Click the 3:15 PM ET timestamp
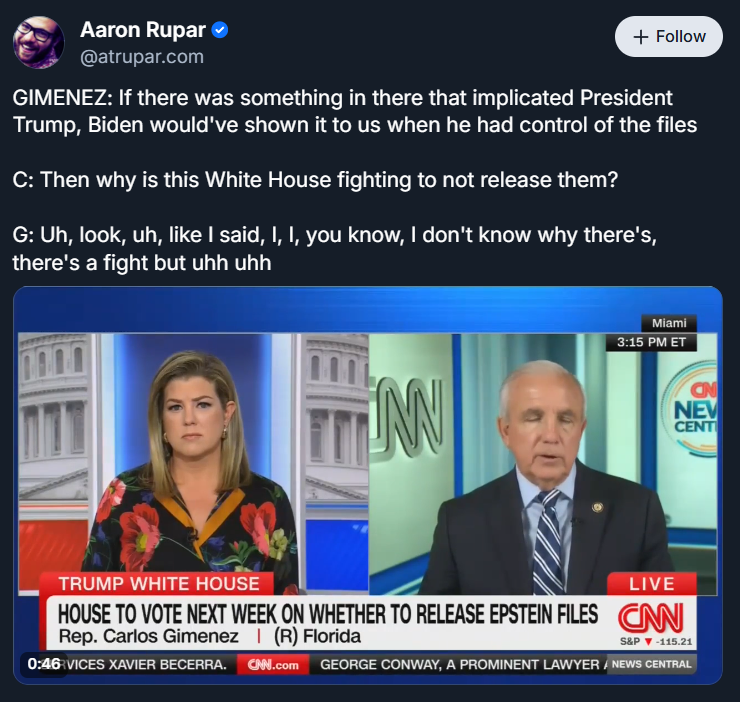This screenshot has height=702, width=740. pyautogui.click(x=651, y=342)
